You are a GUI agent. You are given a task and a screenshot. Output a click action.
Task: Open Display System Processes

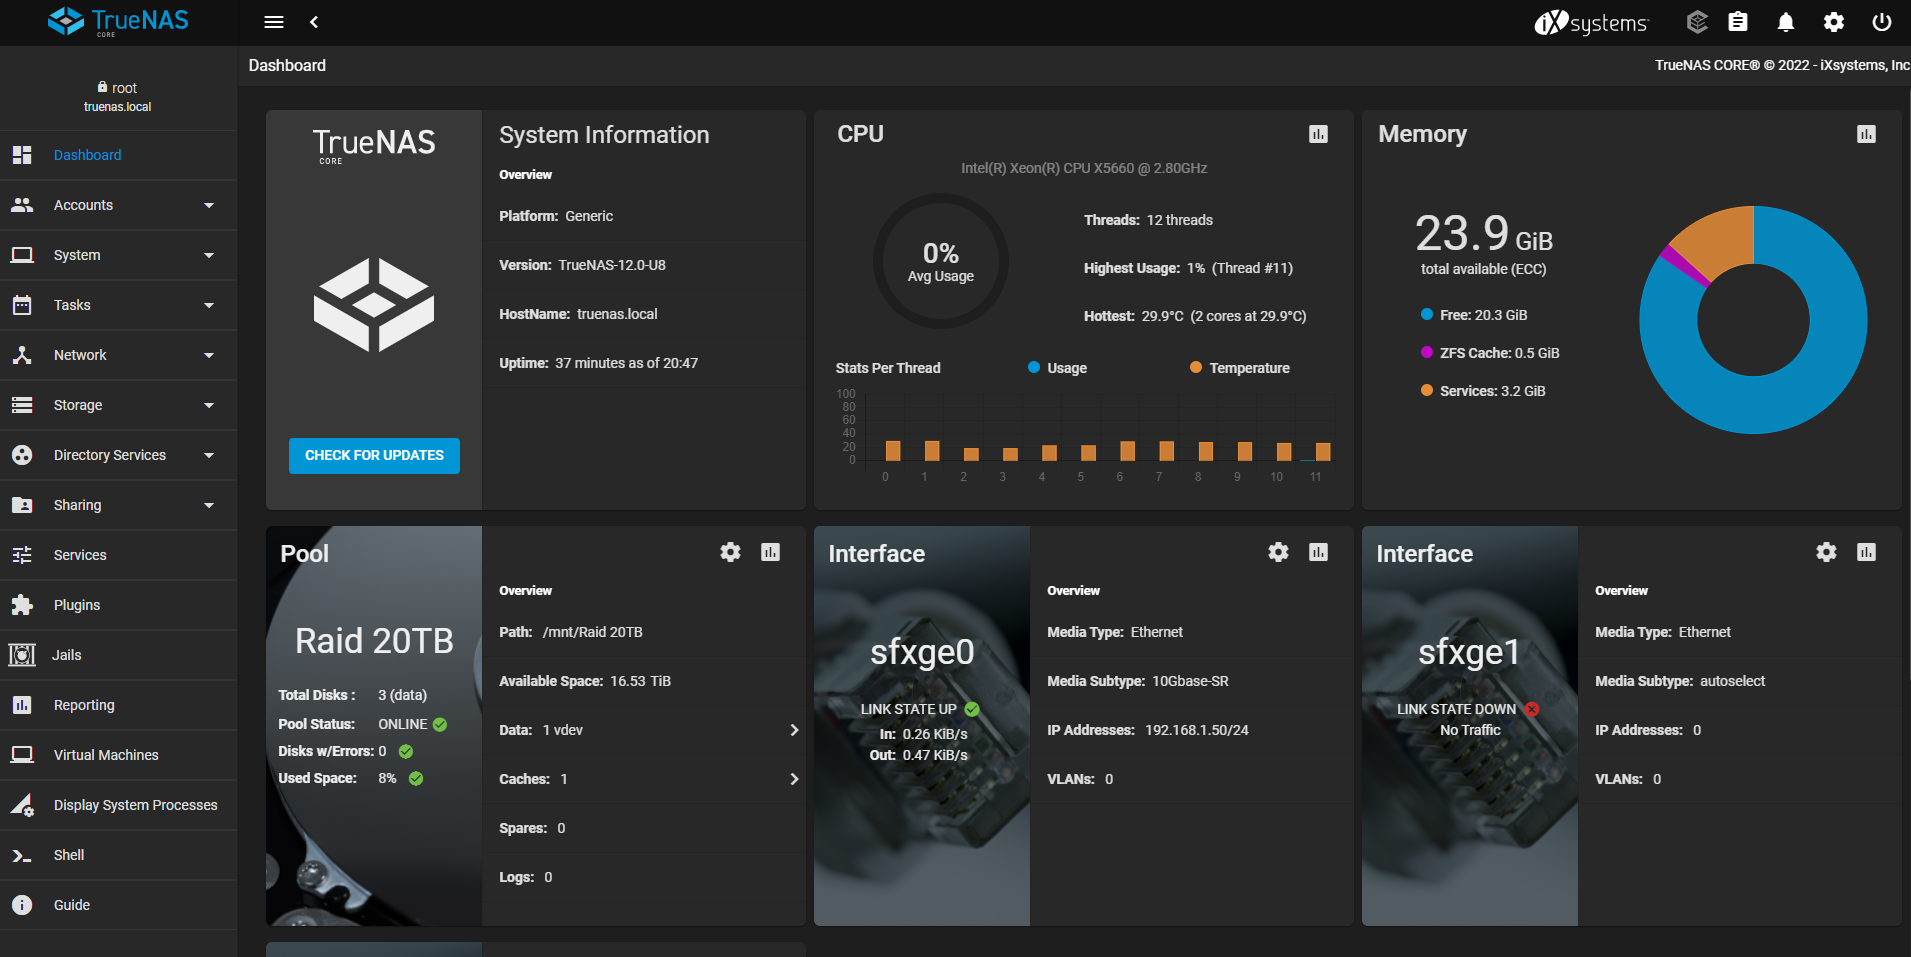(118, 805)
